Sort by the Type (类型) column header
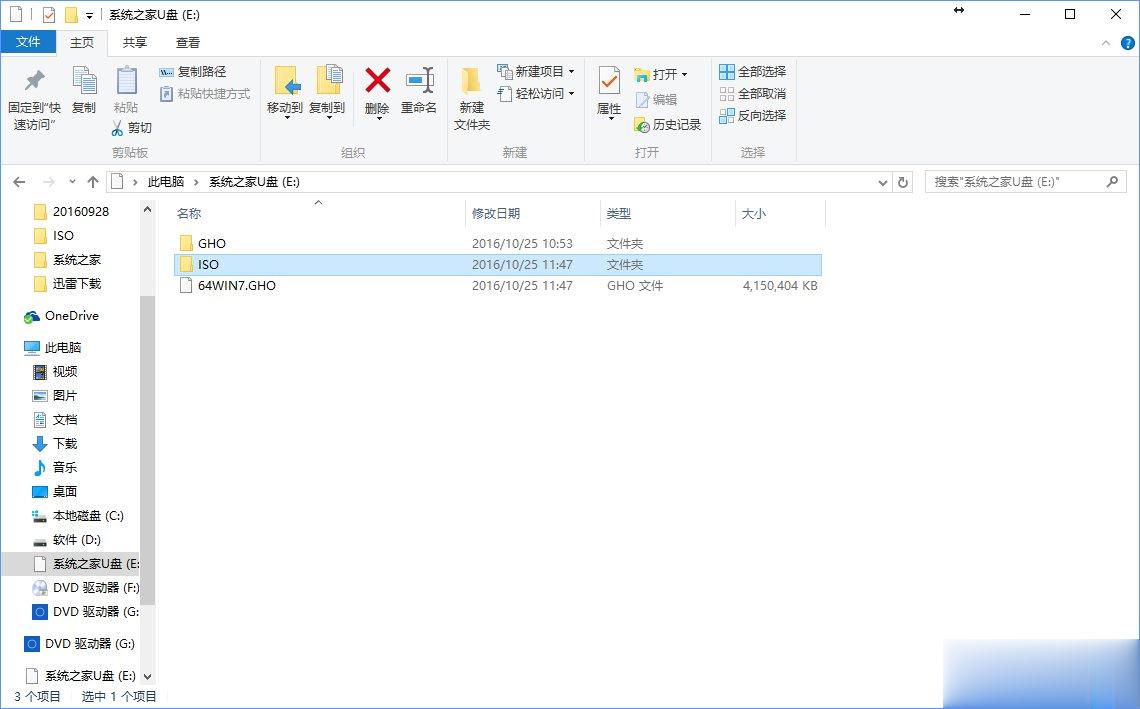Viewport: 1140px width, 709px height. [619, 214]
